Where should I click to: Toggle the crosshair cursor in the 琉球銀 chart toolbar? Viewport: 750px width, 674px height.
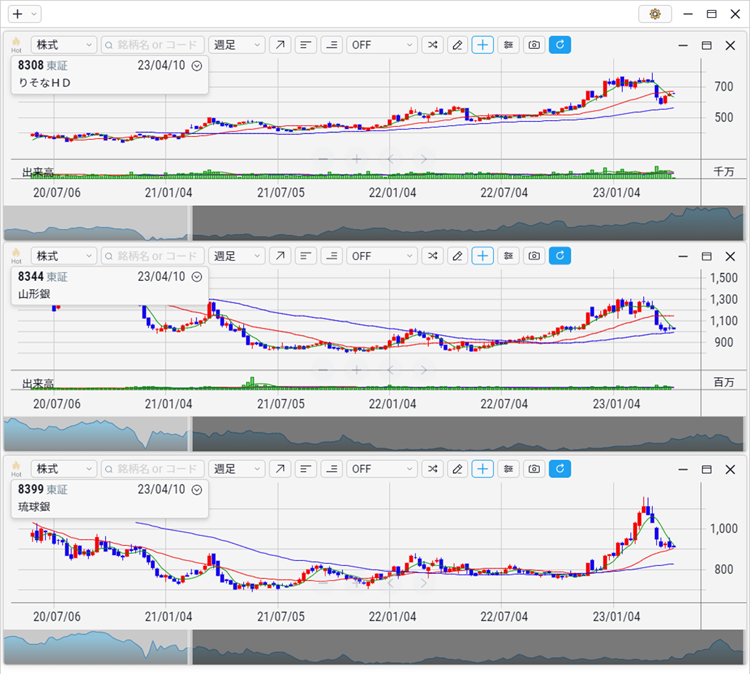(483, 469)
